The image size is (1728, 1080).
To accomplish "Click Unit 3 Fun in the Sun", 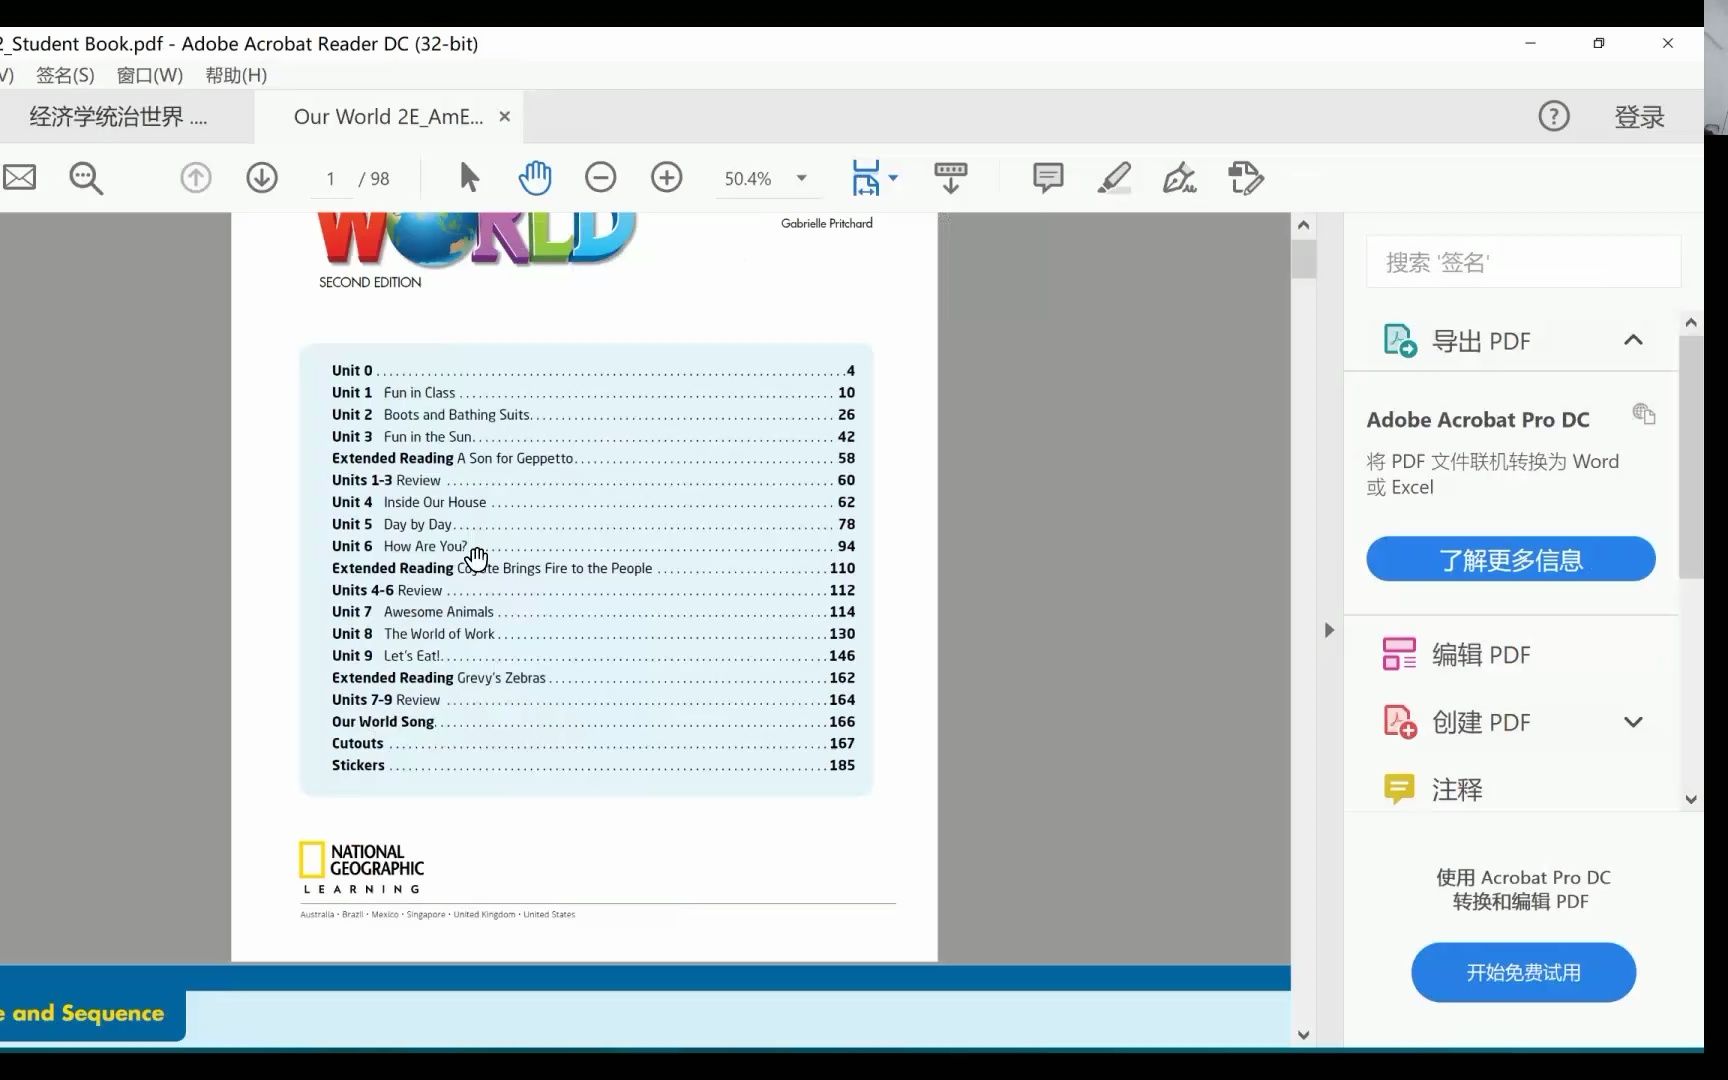I will (x=593, y=437).
